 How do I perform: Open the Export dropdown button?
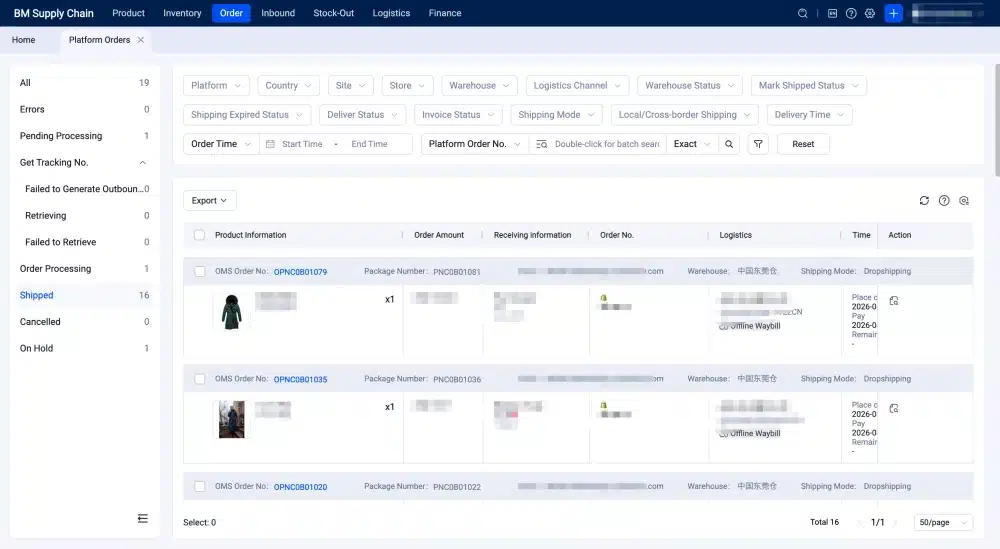[210, 200]
